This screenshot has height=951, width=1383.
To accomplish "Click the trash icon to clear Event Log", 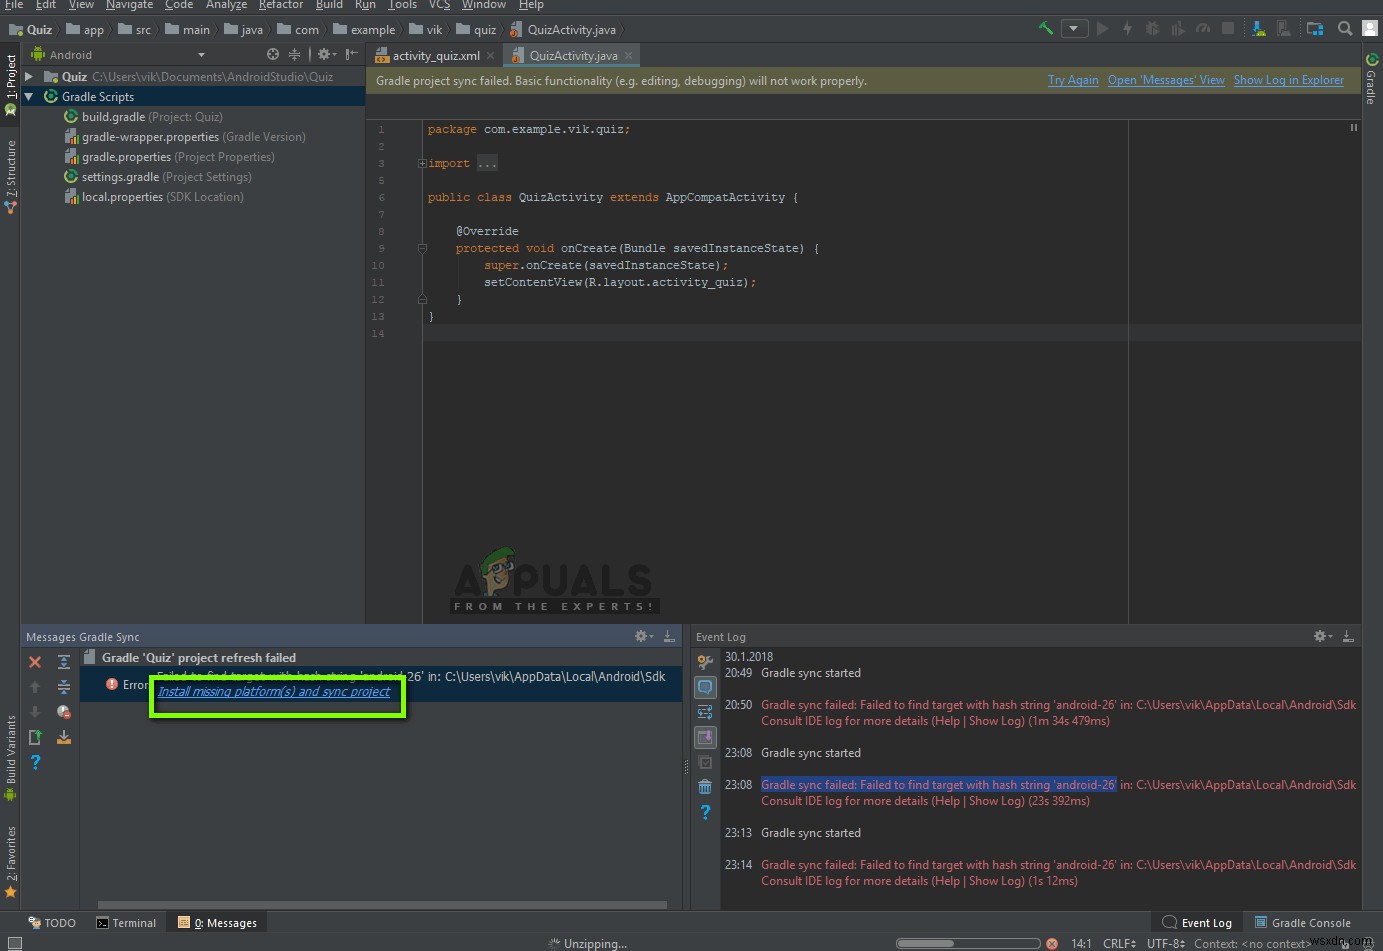I will click(705, 787).
